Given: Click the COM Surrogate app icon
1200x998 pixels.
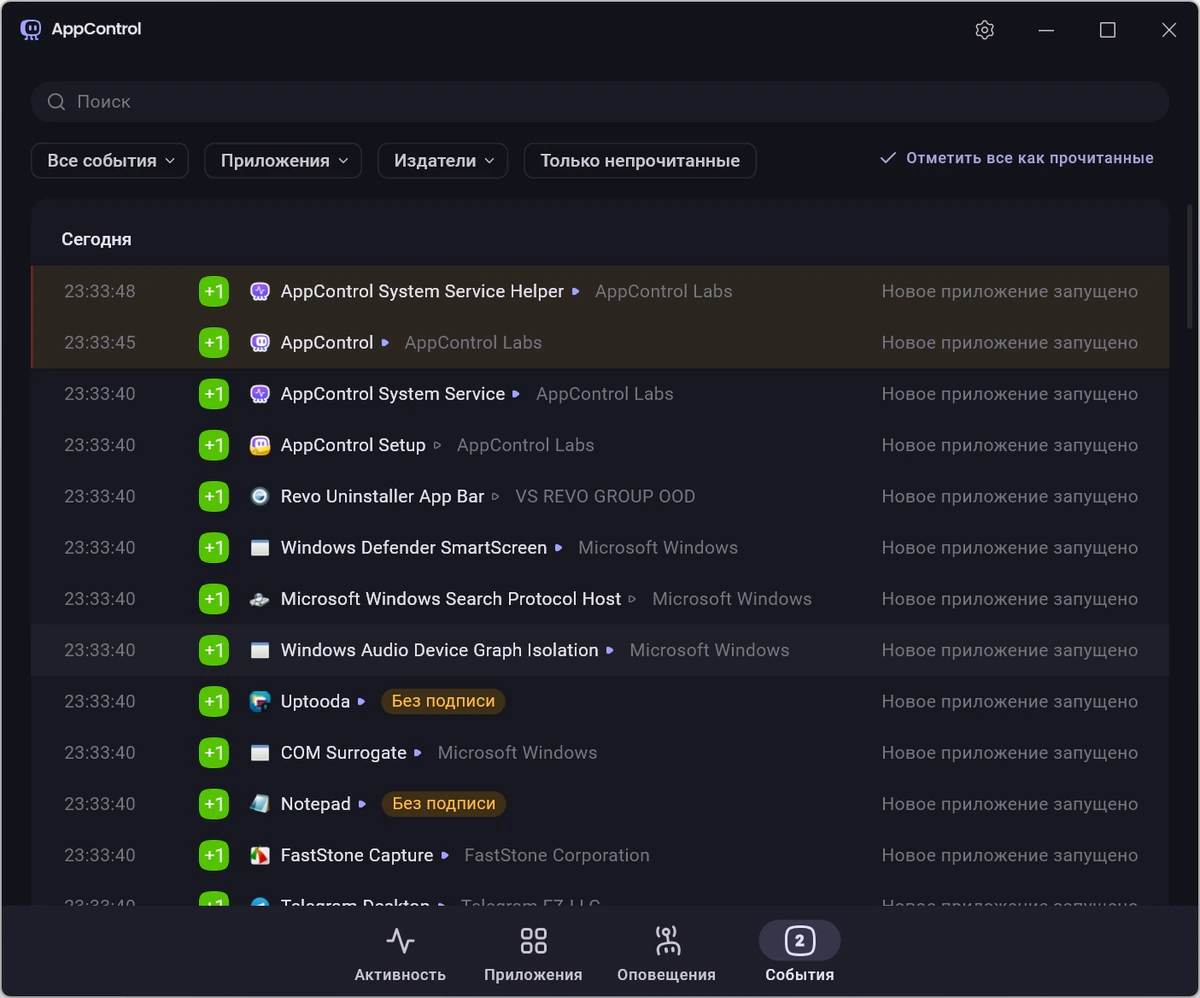Looking at the screenshot, I should (x=260, y=753).
